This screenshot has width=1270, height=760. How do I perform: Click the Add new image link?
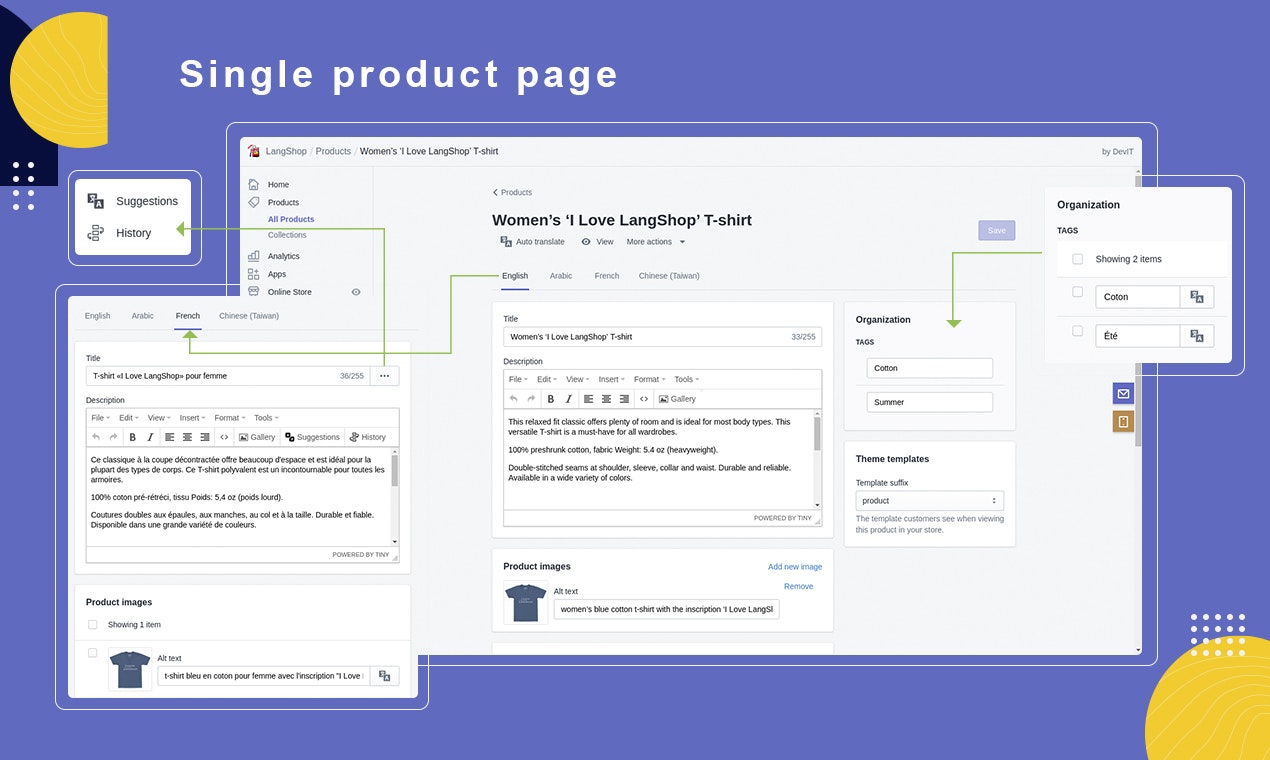click(795, 567)
